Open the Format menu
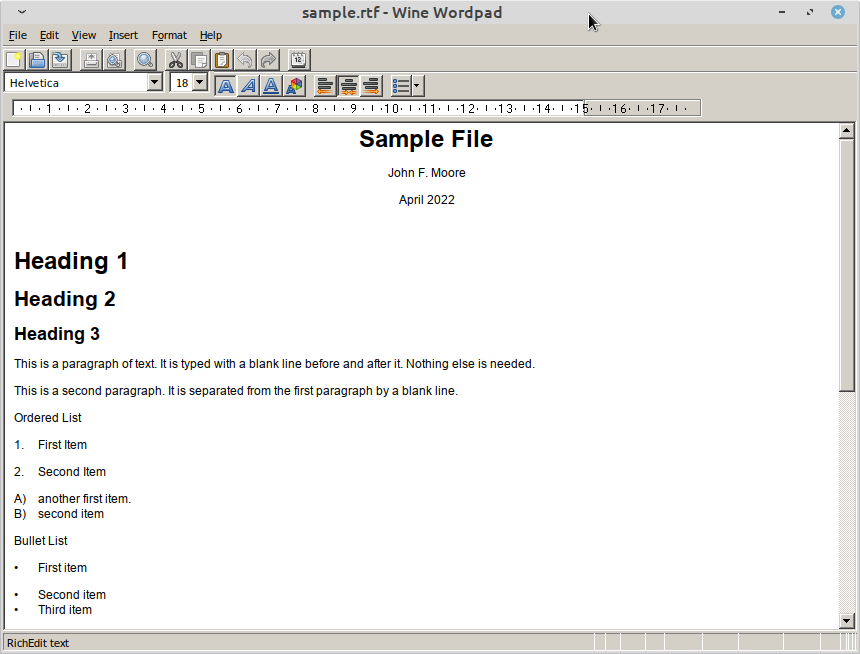Image resolution: width=860 pixels, height=654 pixels. pos(169,35)
